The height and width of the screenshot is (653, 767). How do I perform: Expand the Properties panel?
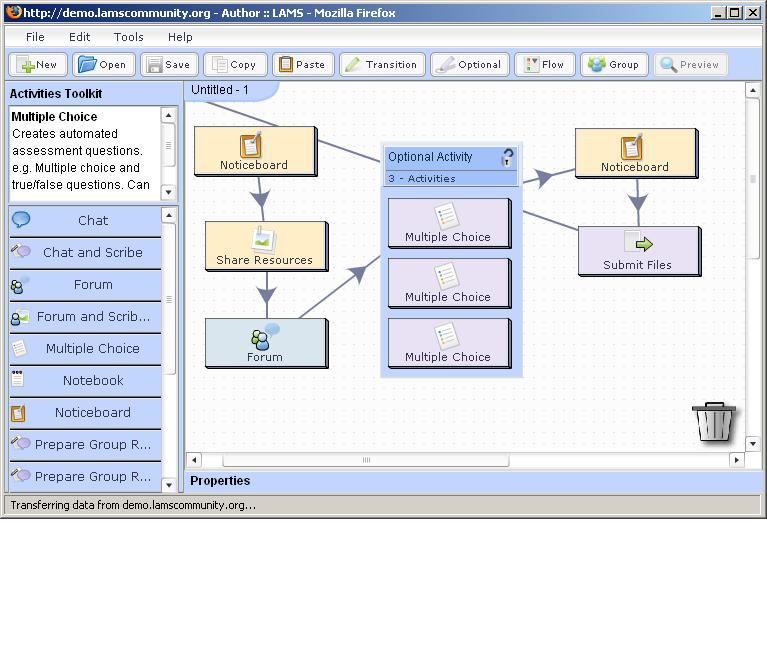pyautogui.click(x=220, y=481)
